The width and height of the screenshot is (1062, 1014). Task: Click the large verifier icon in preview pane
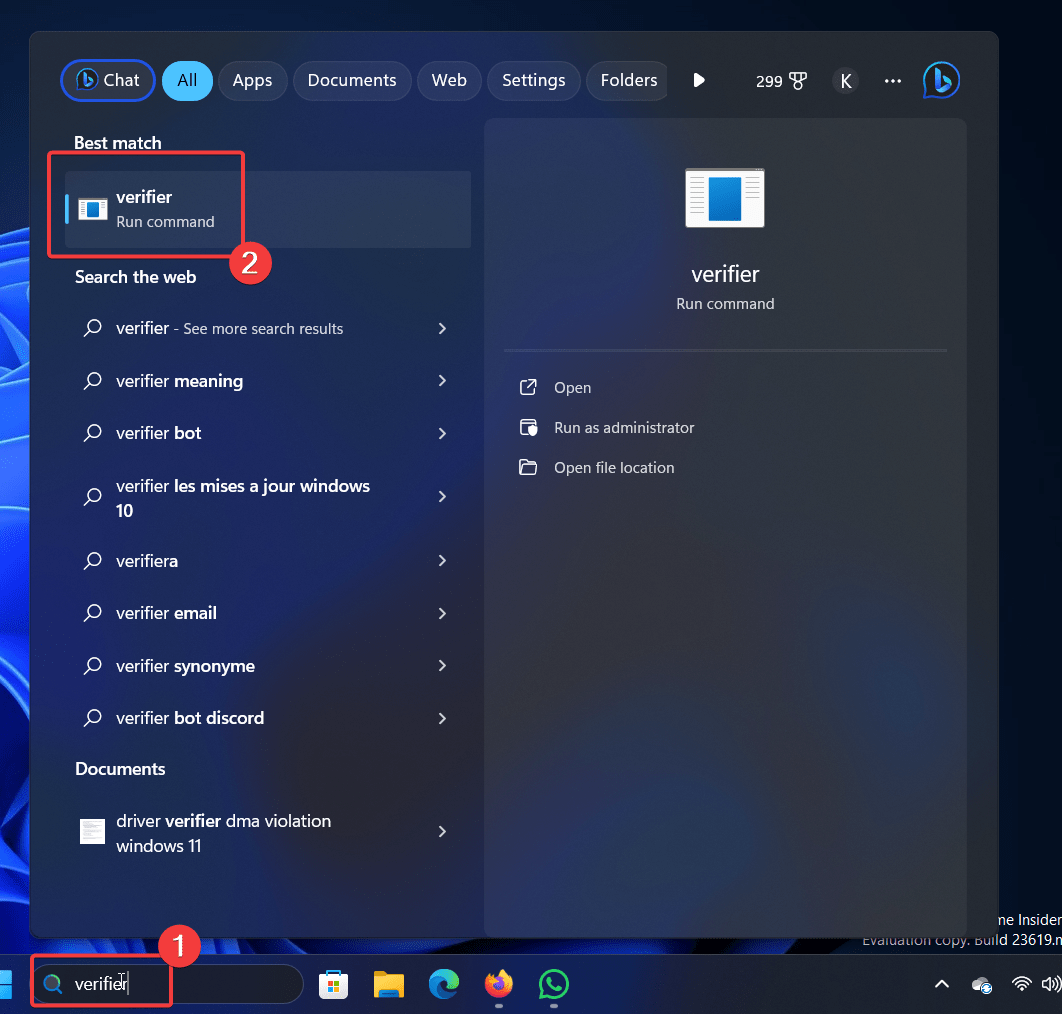pos(724,198)
